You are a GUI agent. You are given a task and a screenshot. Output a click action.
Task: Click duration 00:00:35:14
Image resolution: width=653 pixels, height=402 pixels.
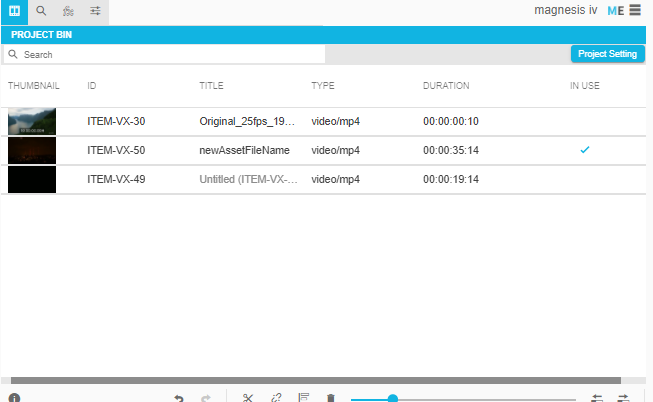pos(451,150)
